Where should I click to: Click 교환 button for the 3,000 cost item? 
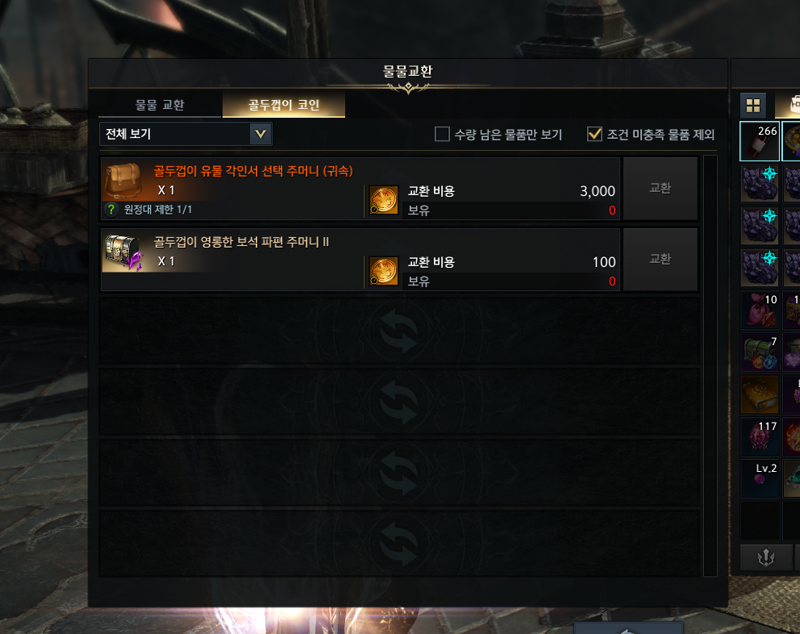tap(660, 188)
